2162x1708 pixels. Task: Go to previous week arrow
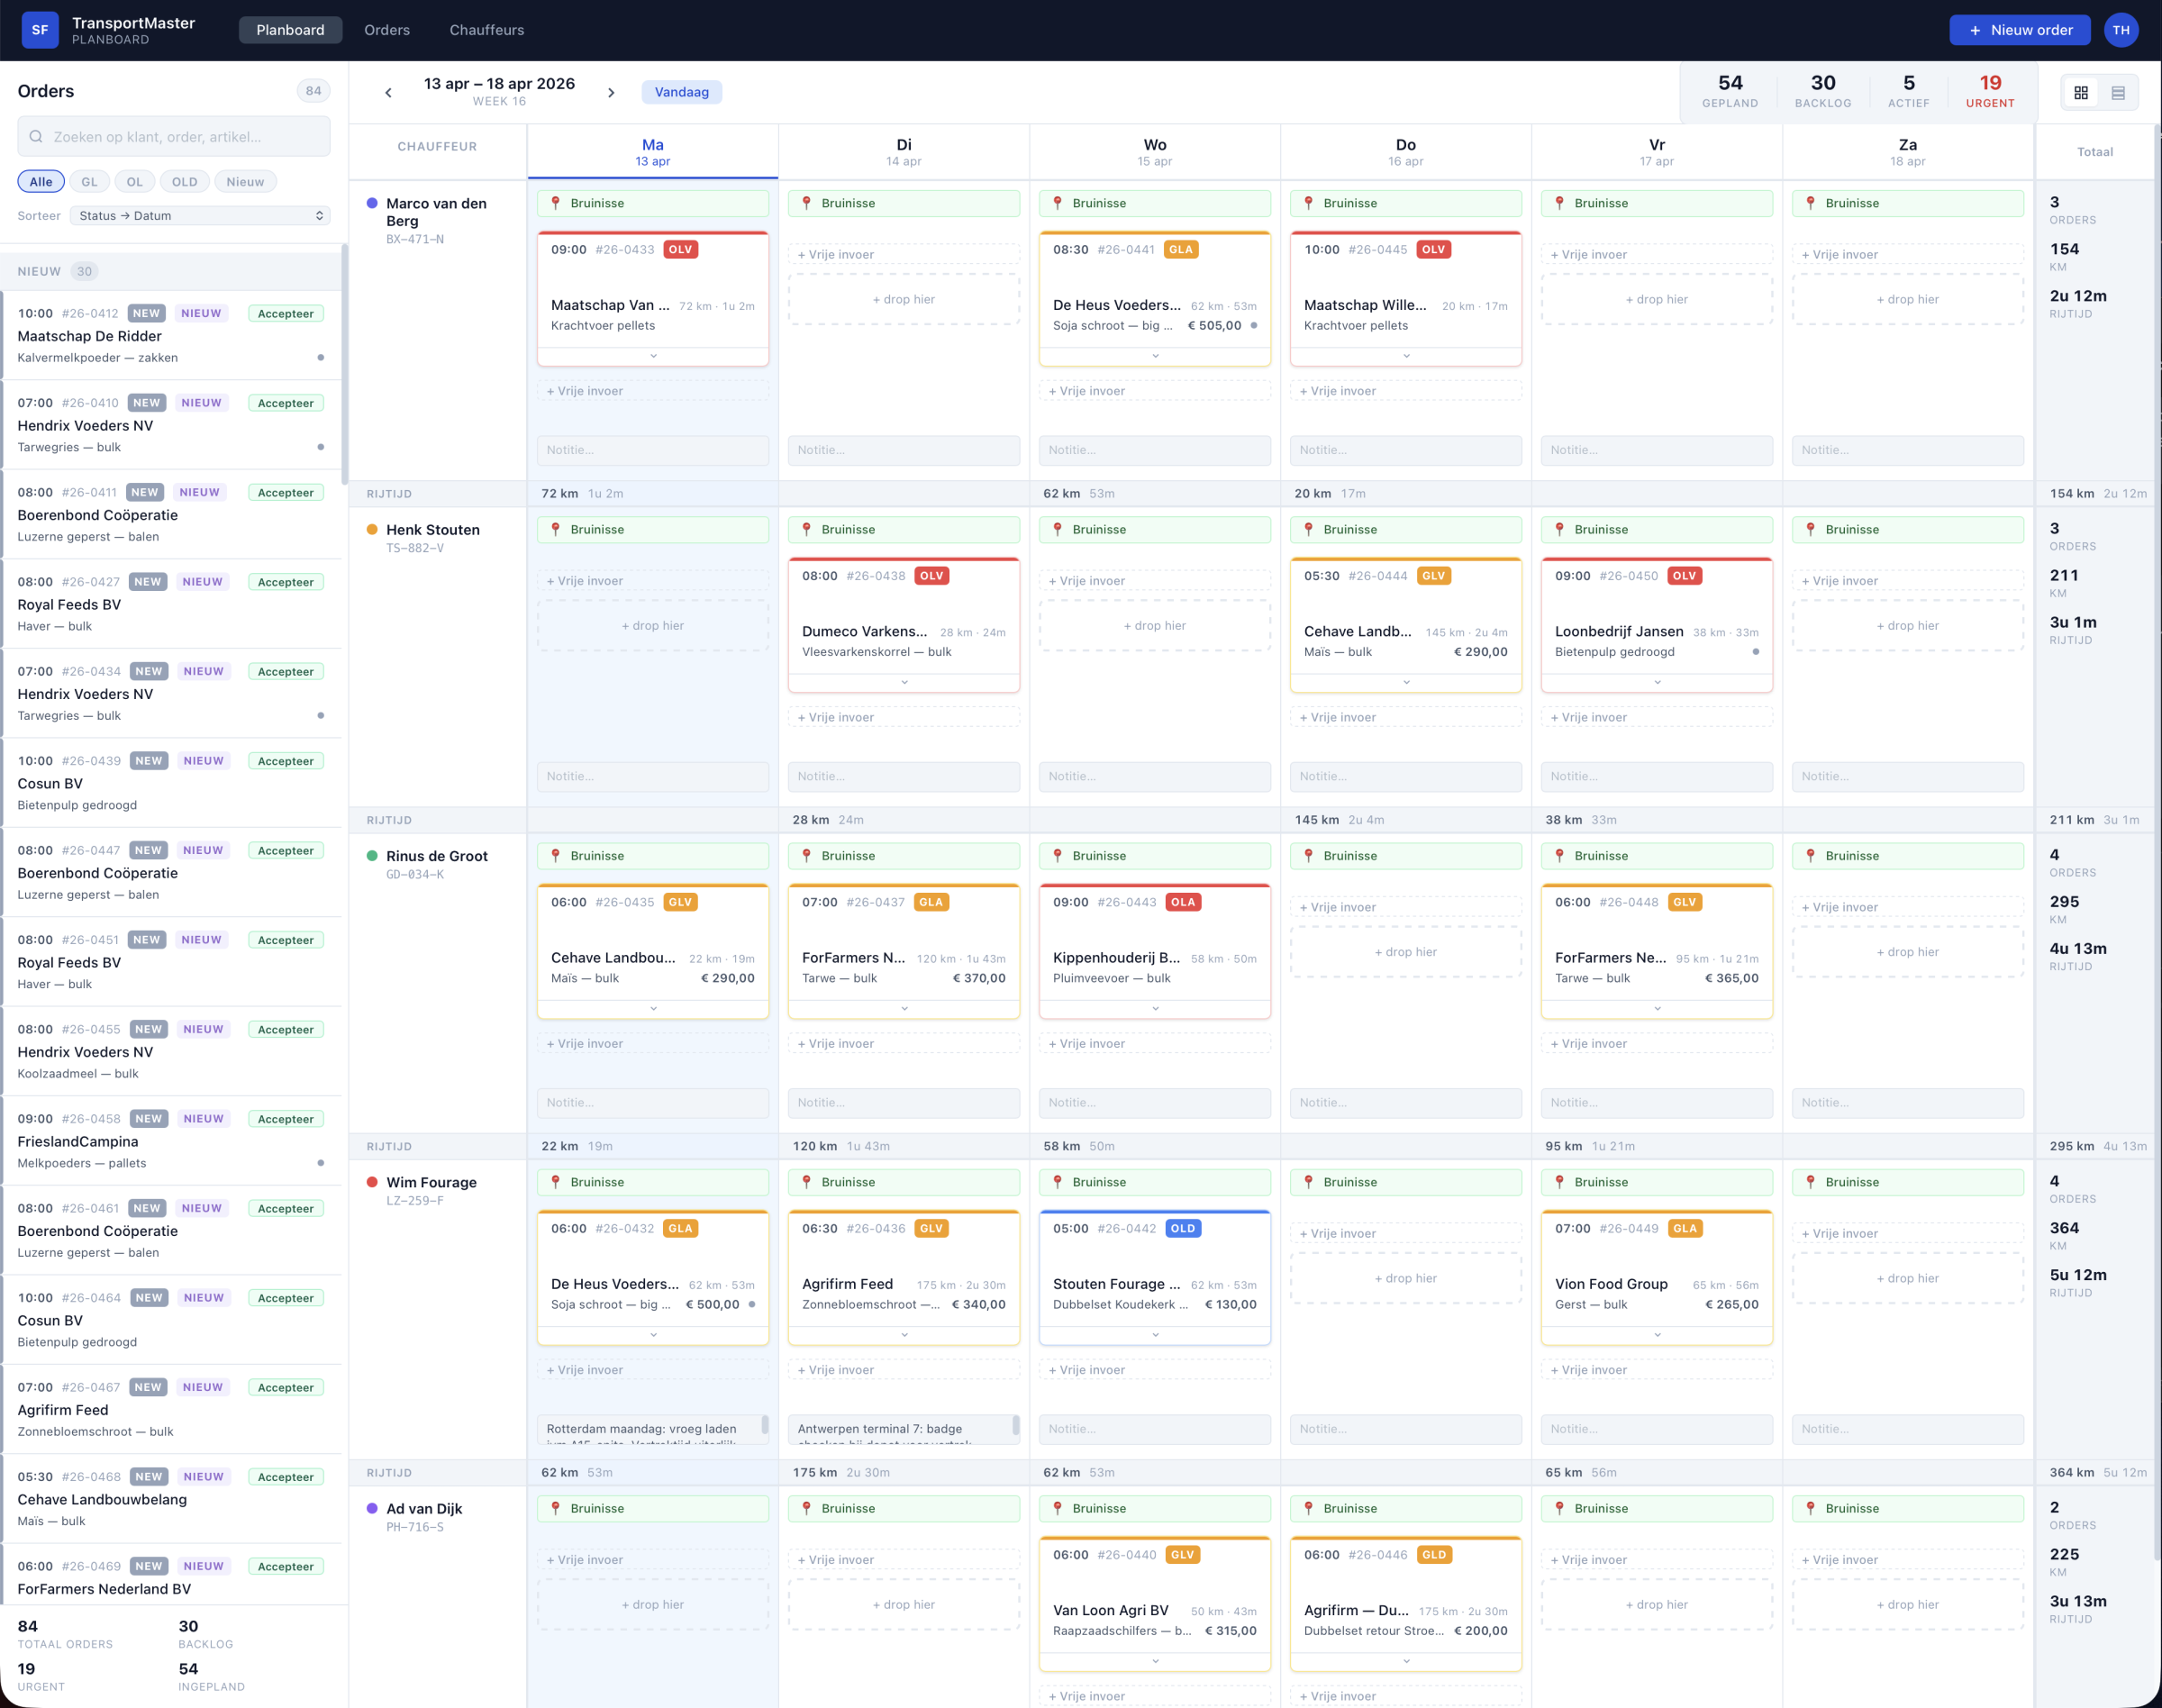(x=388, y=93)
